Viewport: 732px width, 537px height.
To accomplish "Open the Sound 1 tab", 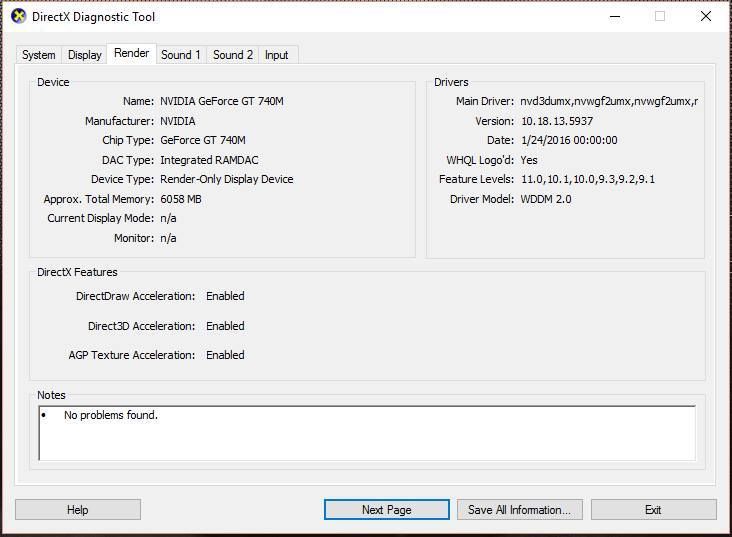I will pos(181,55).
